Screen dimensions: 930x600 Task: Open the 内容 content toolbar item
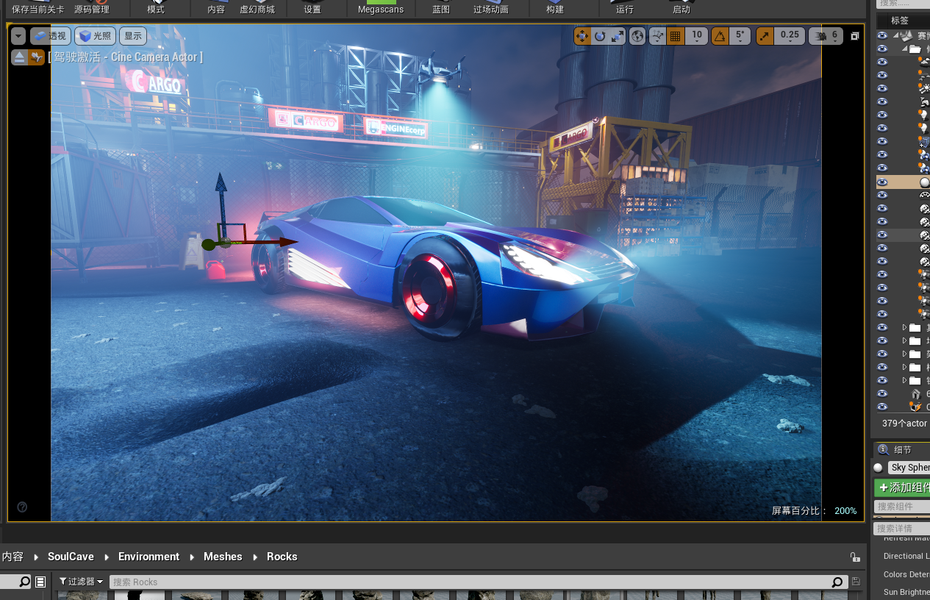pyautogui.click(x=216, y=8)
